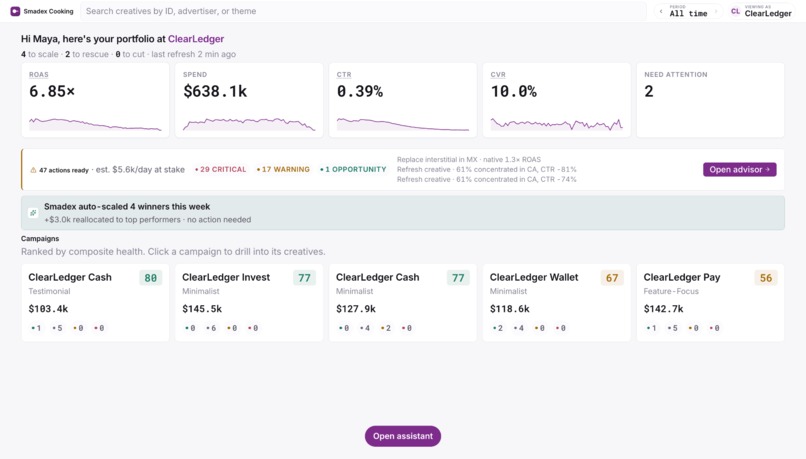This screenshot has width=806, height=459.
Task: Filter by 17 WARNING badge
Action: 283,170
